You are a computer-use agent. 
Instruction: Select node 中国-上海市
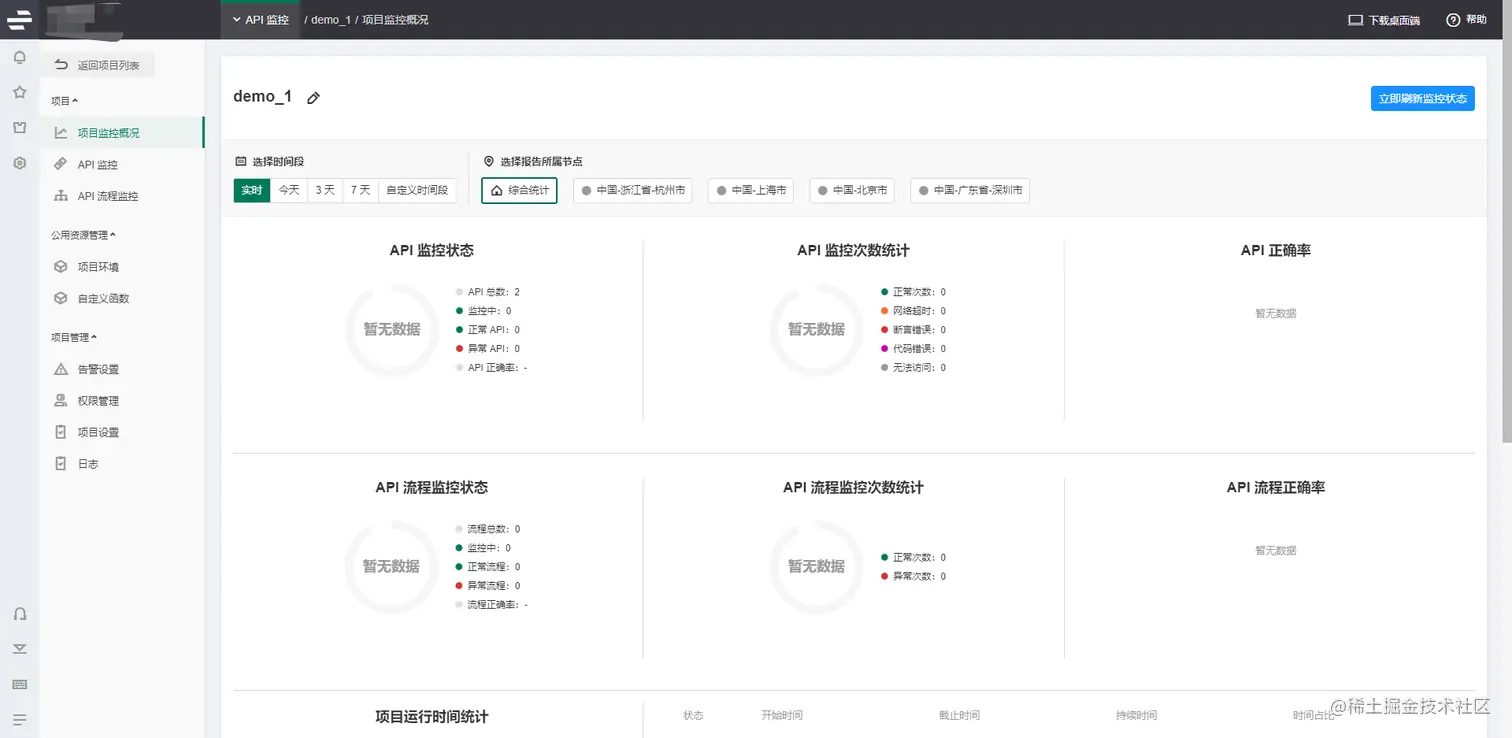click(x=751, y=190)
